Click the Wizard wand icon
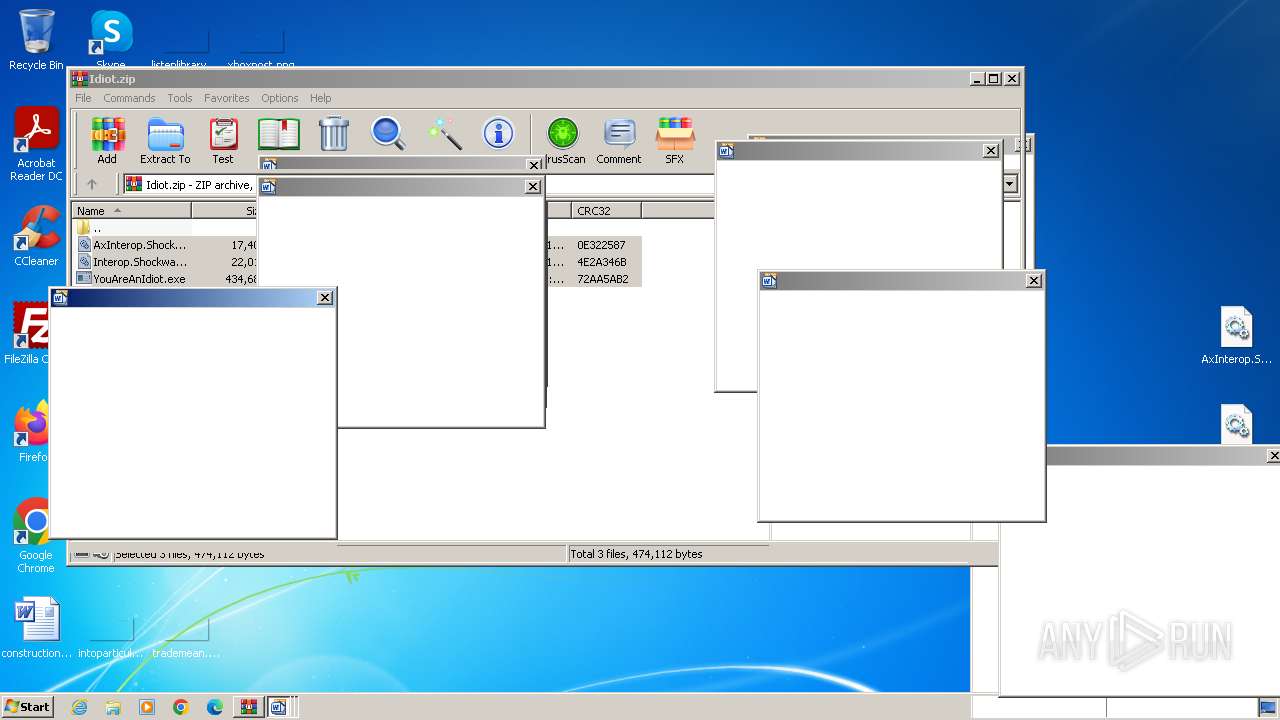This screenshot has width=1280, height=720. [x=444, y=134]
